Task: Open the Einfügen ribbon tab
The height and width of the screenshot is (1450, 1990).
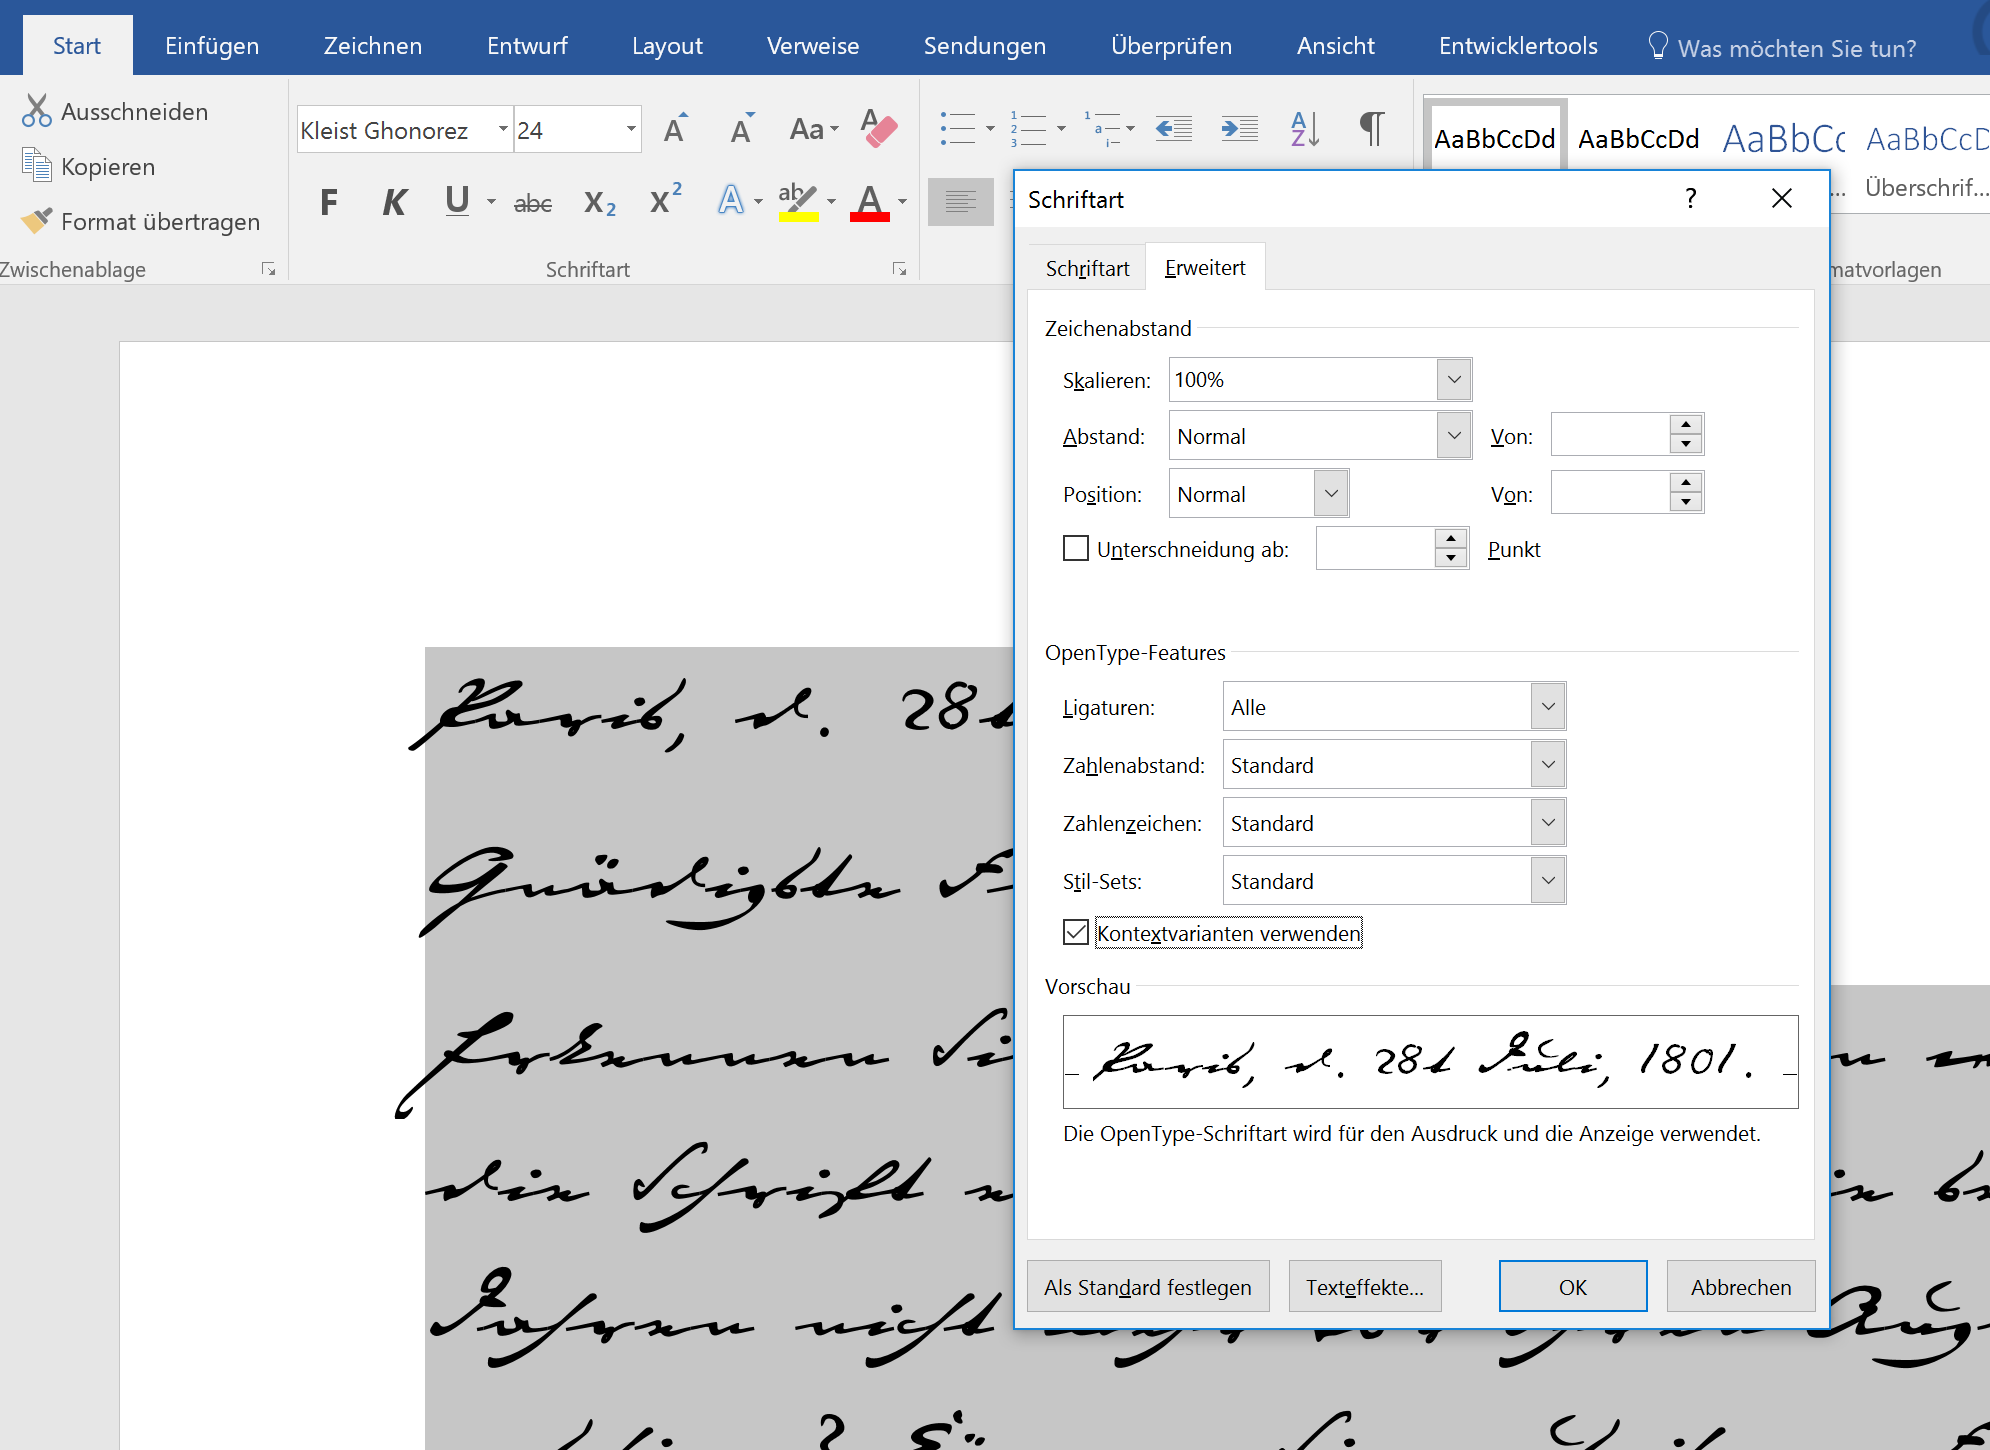Action: point(212,46)
